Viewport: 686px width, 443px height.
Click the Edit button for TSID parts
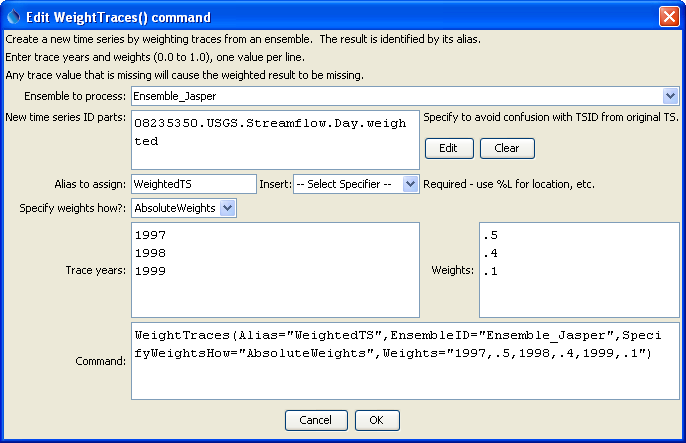point(449,148)
